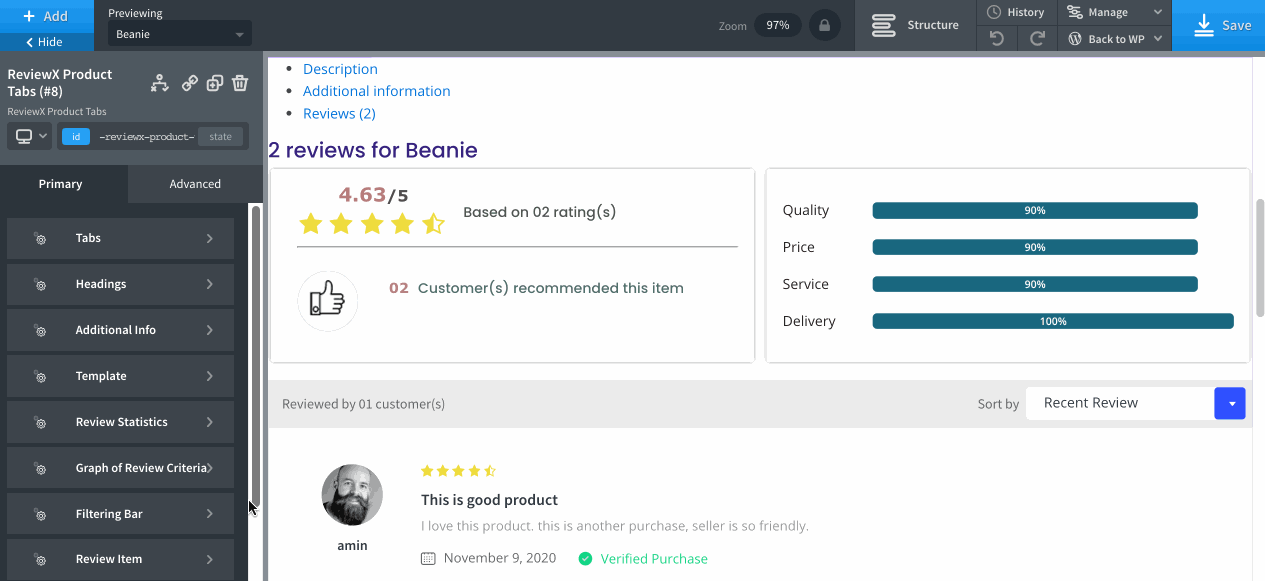Undo the last change
This screenshot has height=581, width=1265.
tap(996, 39)
